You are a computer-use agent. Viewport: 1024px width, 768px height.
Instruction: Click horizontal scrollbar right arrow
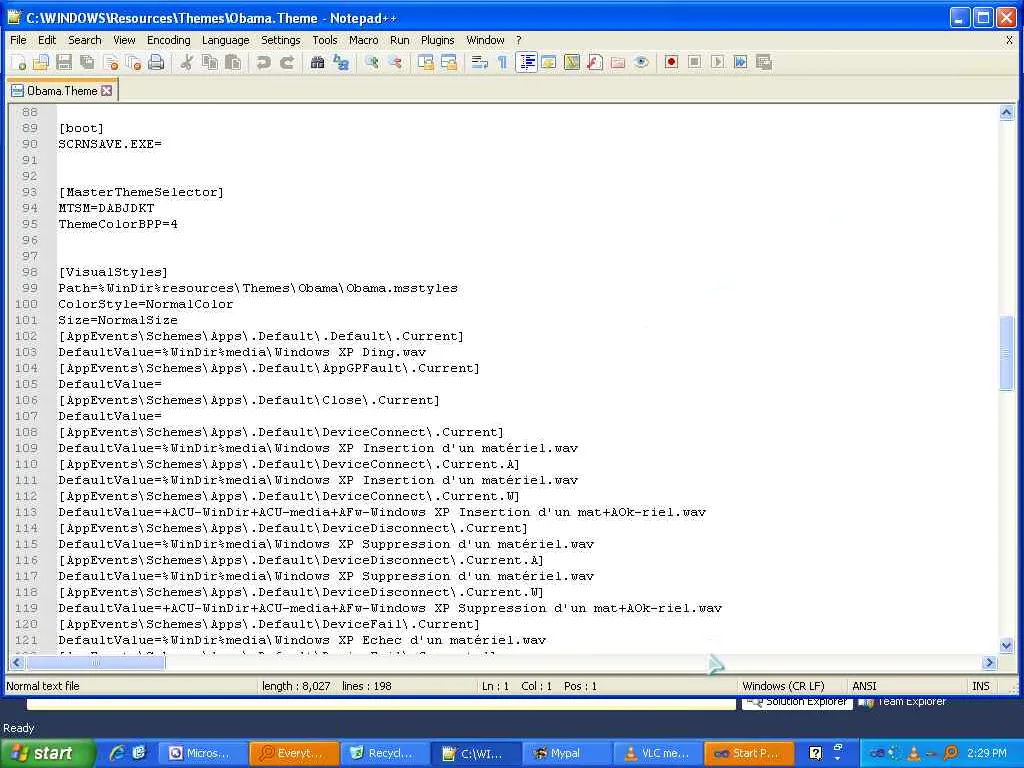[989, 663]
